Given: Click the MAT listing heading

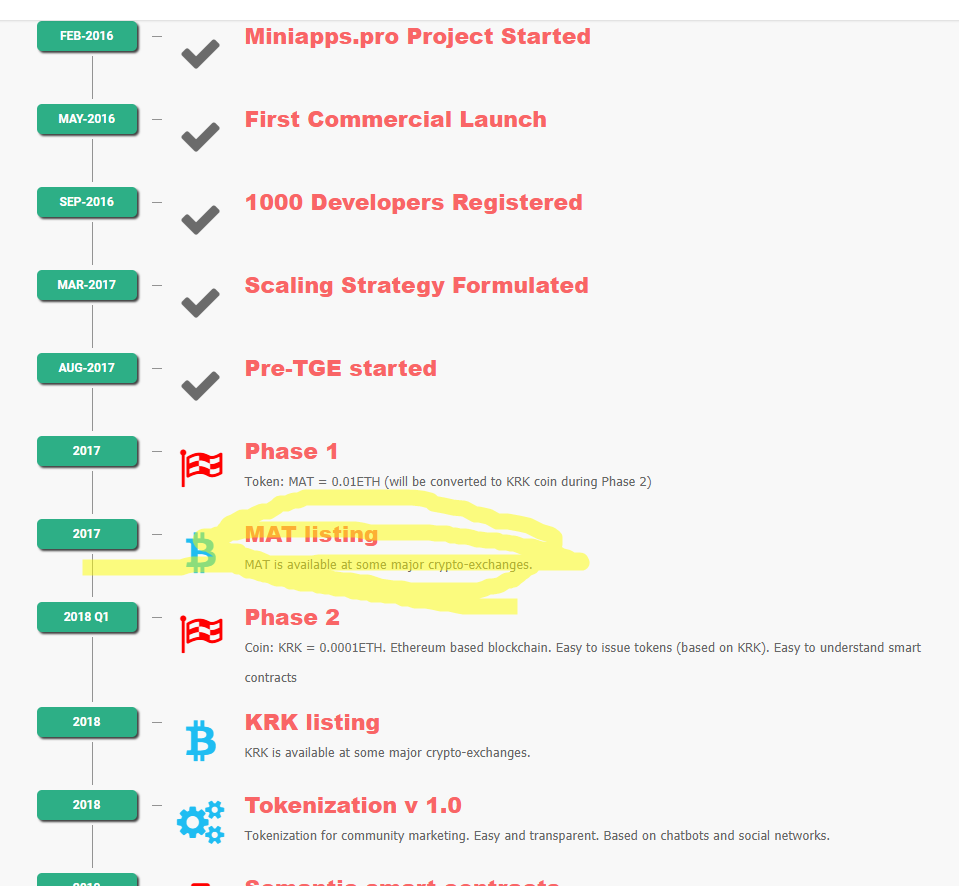Looking at the screenshot, I should click(x=311, y=534).
